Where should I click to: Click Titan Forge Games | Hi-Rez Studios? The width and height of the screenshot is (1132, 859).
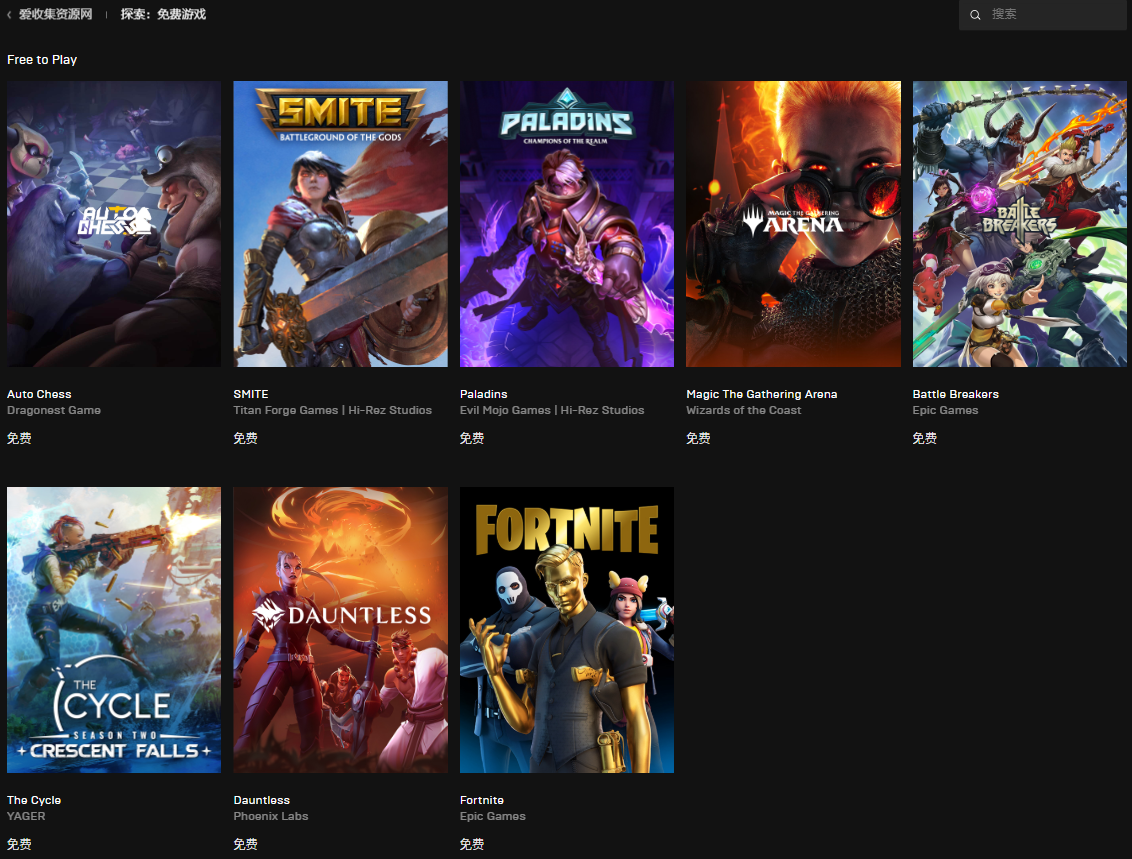click(333, 410)
